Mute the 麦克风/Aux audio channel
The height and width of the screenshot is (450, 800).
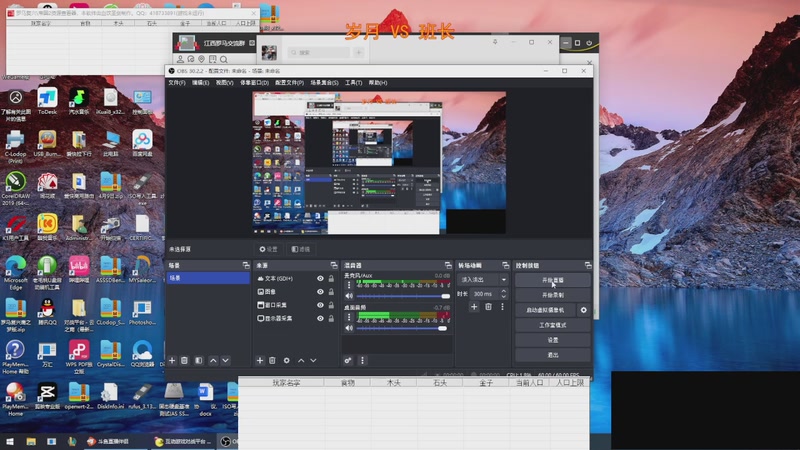(349, 296)
